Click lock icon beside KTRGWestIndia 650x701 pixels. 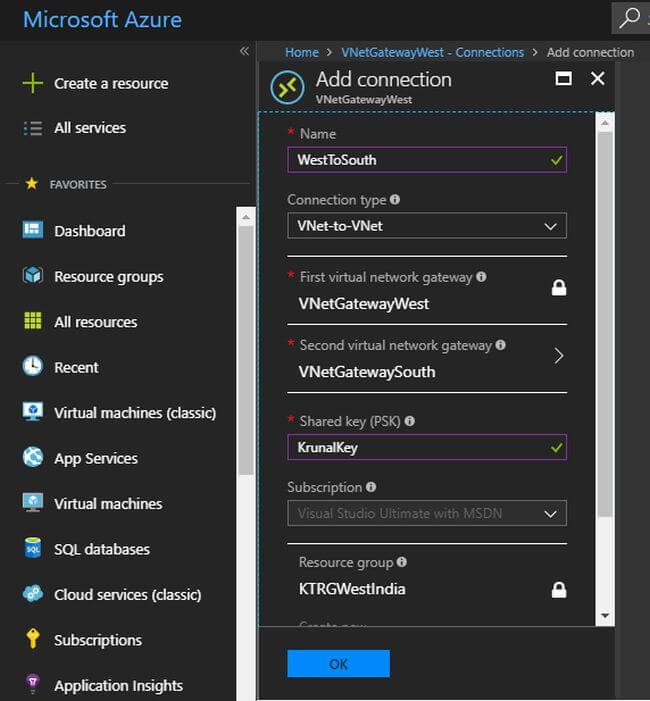(x=559, y=590)
